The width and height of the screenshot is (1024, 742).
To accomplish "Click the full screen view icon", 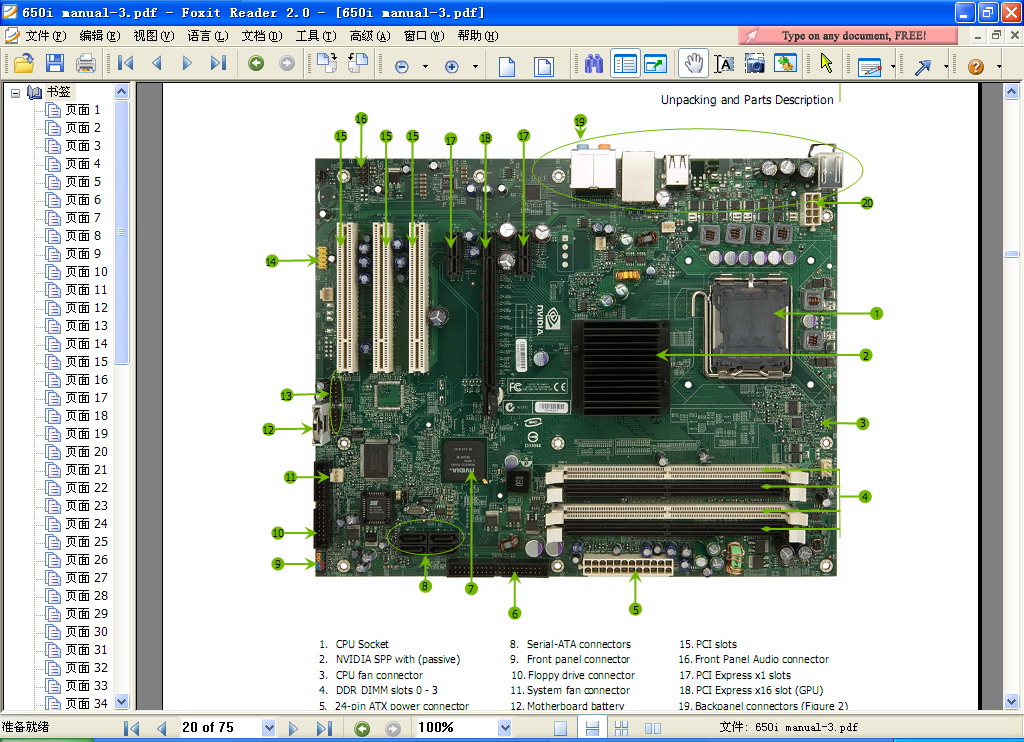I will click(x=655, y=63).
